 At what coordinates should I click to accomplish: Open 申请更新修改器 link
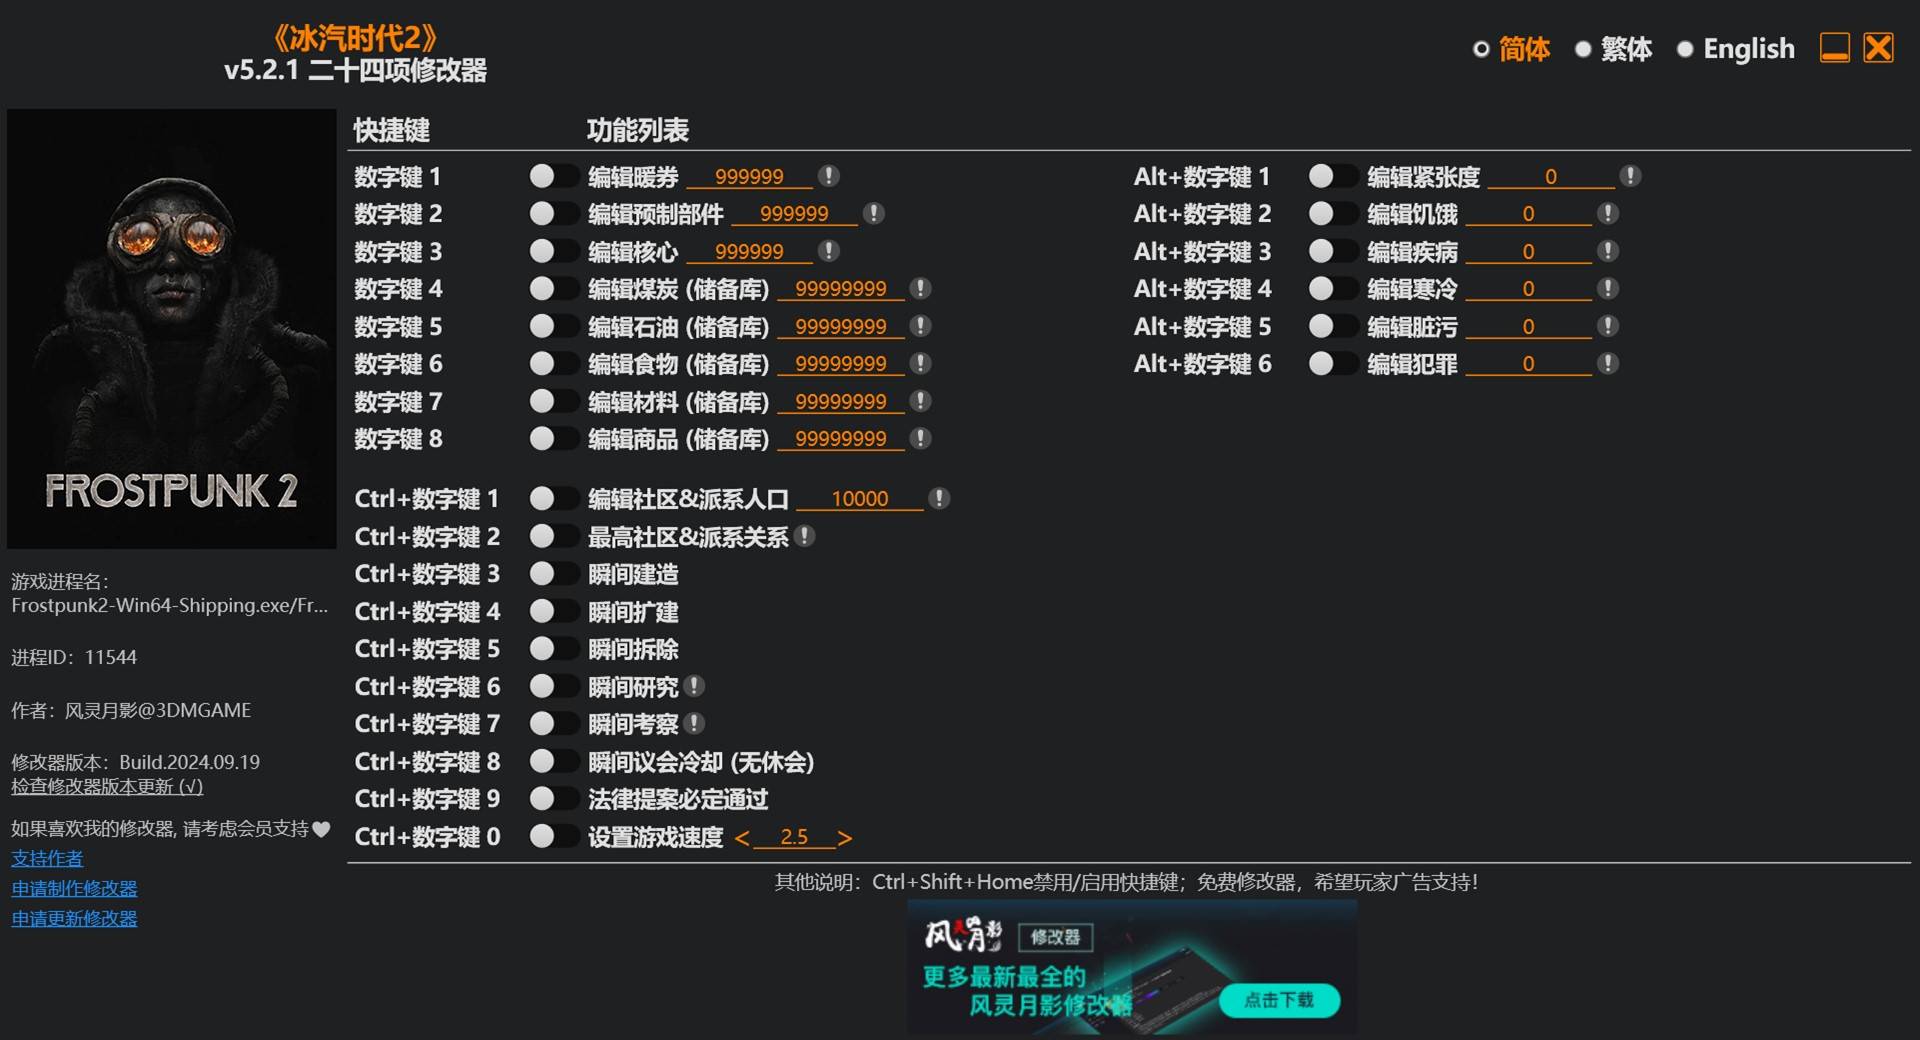pyautogui.click(x=74, y=918)
